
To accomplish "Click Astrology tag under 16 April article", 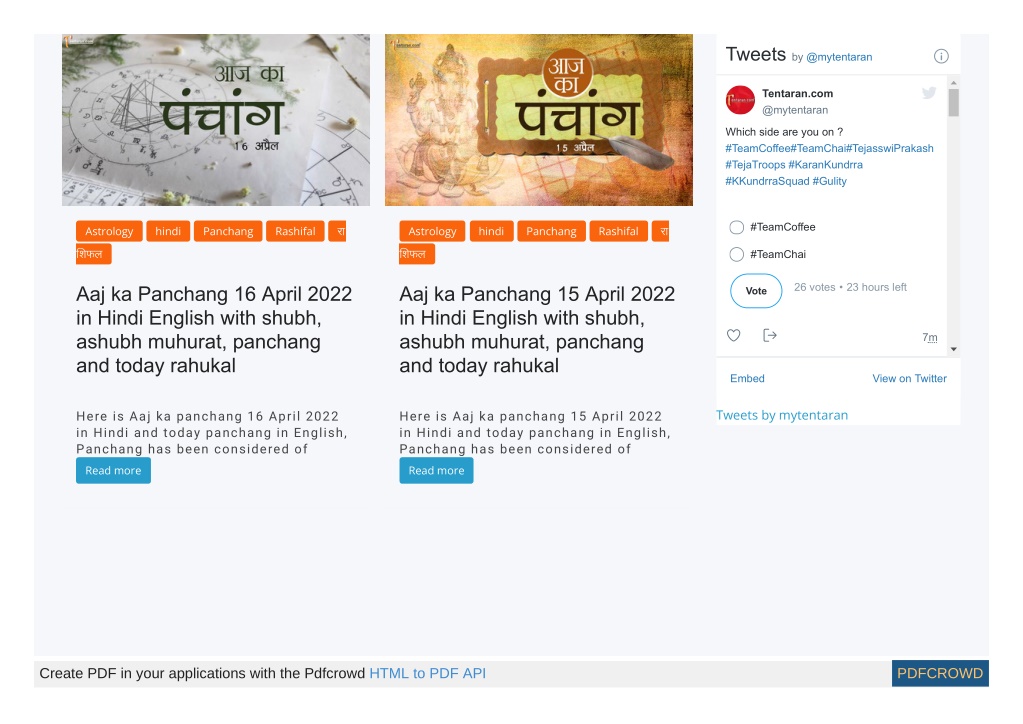I will (x=109, y=231).
